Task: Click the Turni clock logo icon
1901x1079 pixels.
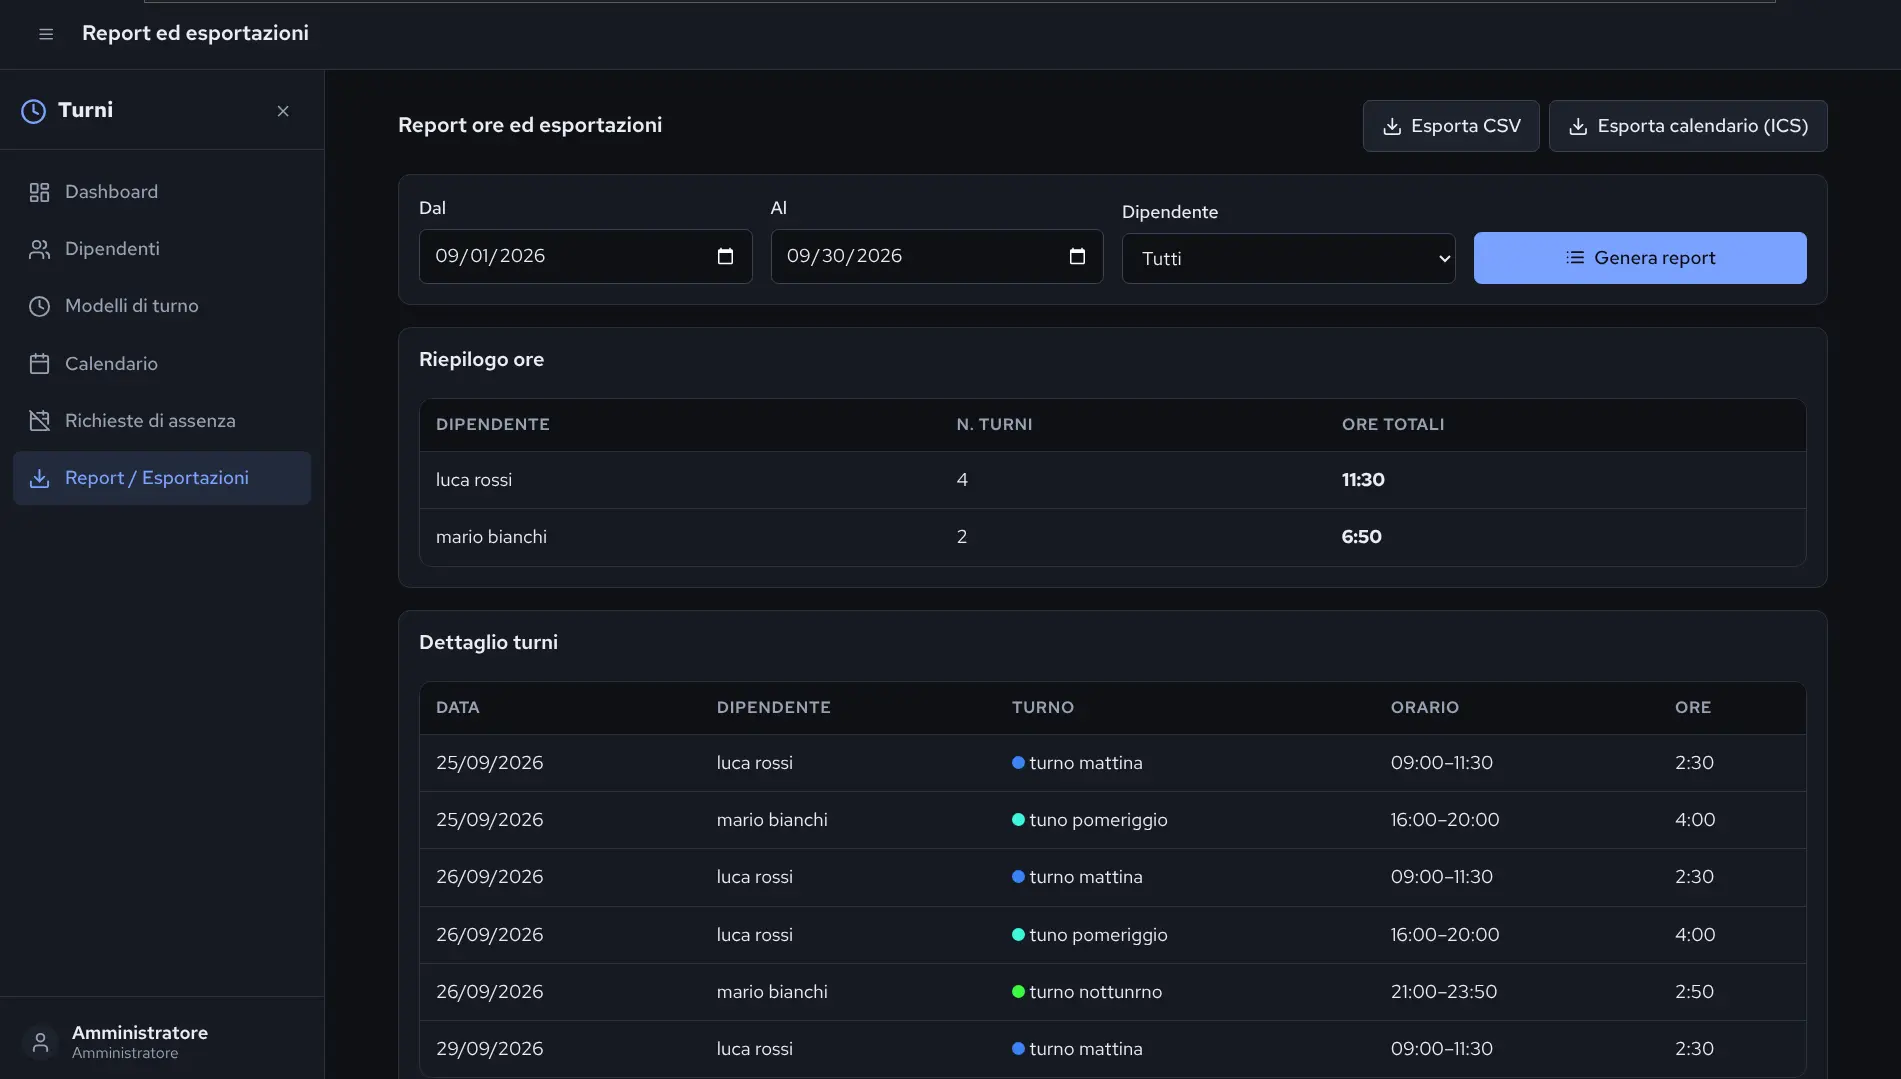Action: [x=34, y=111]
